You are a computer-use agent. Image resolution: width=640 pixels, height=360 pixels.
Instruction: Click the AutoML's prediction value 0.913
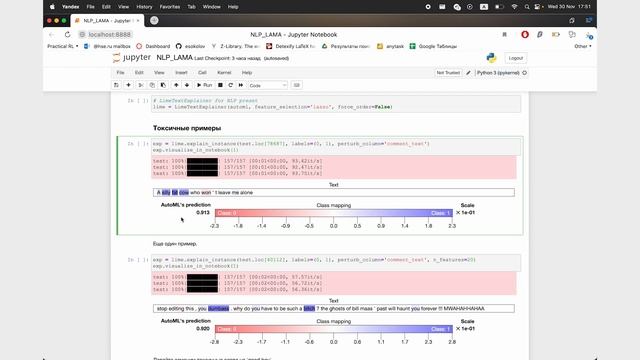click(203, 212)
